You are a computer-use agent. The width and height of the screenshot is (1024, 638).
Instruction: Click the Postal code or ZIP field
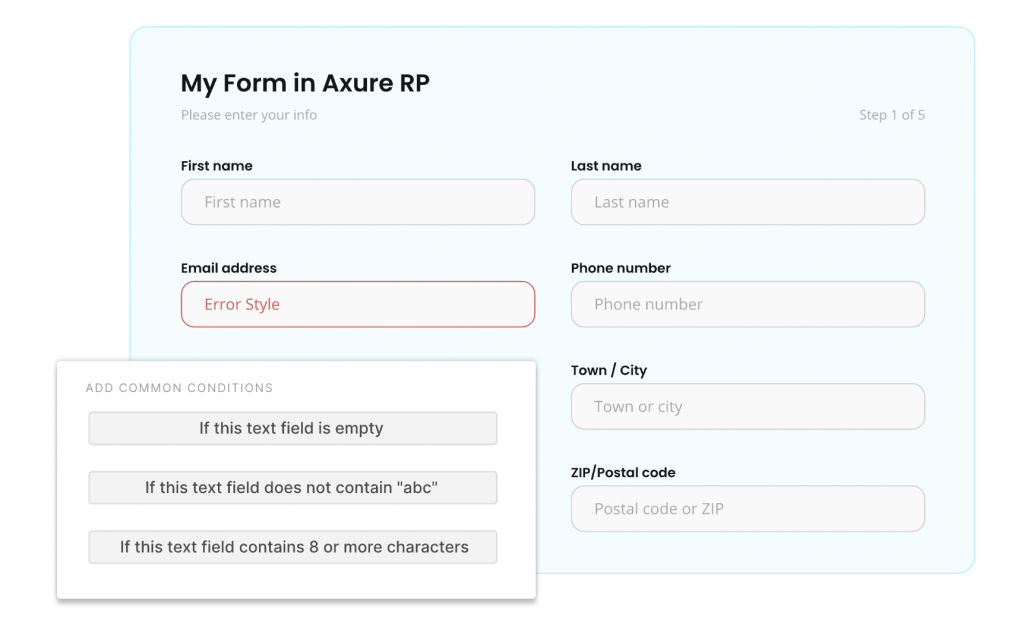[747, 509]
